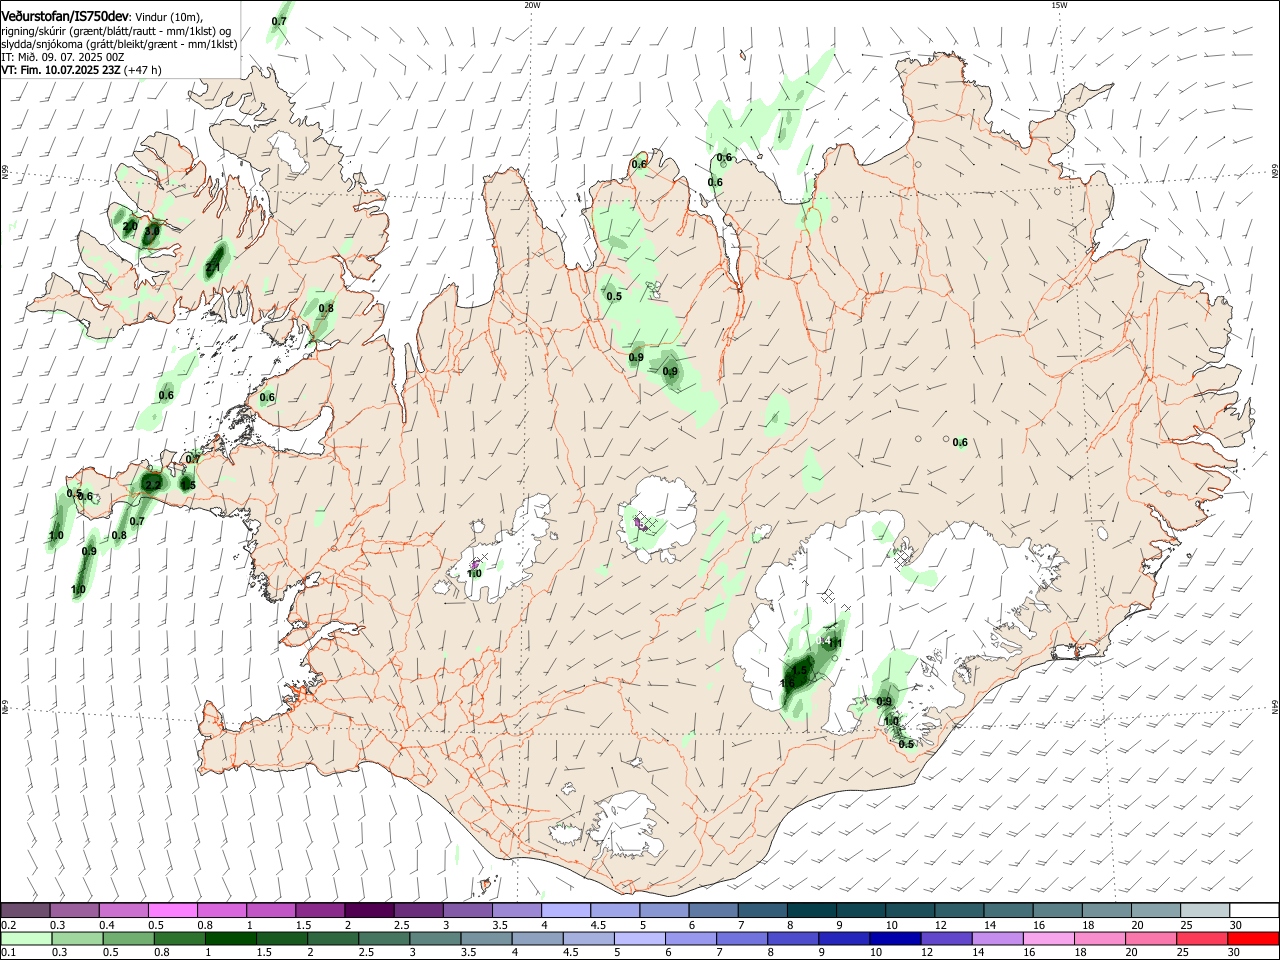Click the 0.1 label in the rain legend
This screenshot has height=960, width=1280.
coord(8,953)
